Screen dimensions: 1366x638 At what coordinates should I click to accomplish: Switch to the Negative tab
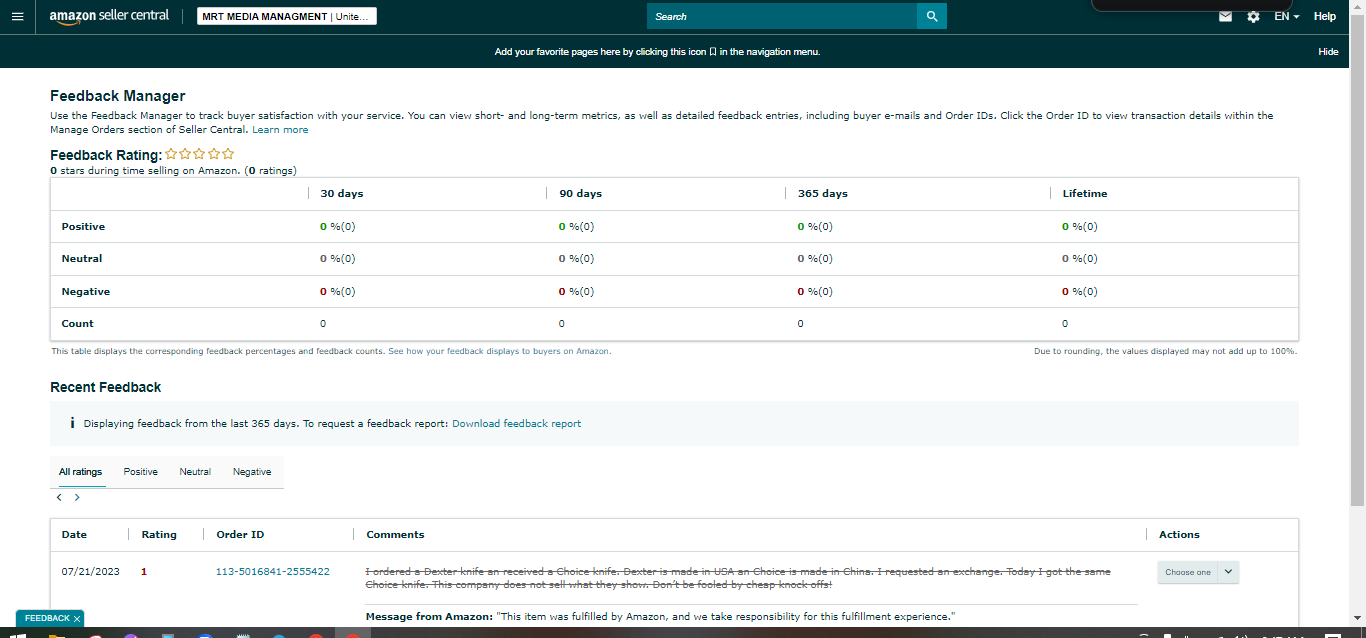[x=252, y=472]
